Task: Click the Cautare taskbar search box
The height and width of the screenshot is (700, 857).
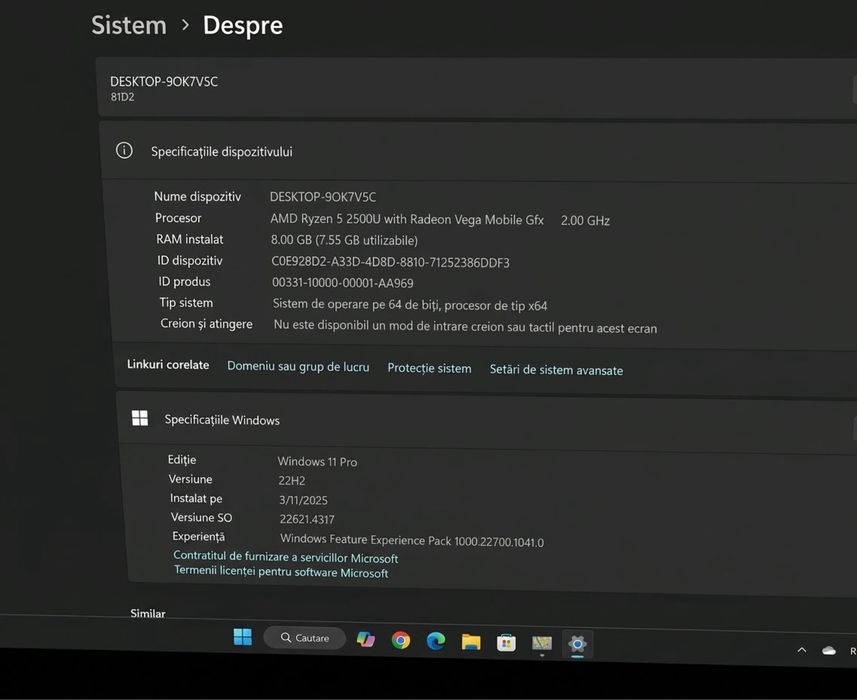Action: click(304, 638)
